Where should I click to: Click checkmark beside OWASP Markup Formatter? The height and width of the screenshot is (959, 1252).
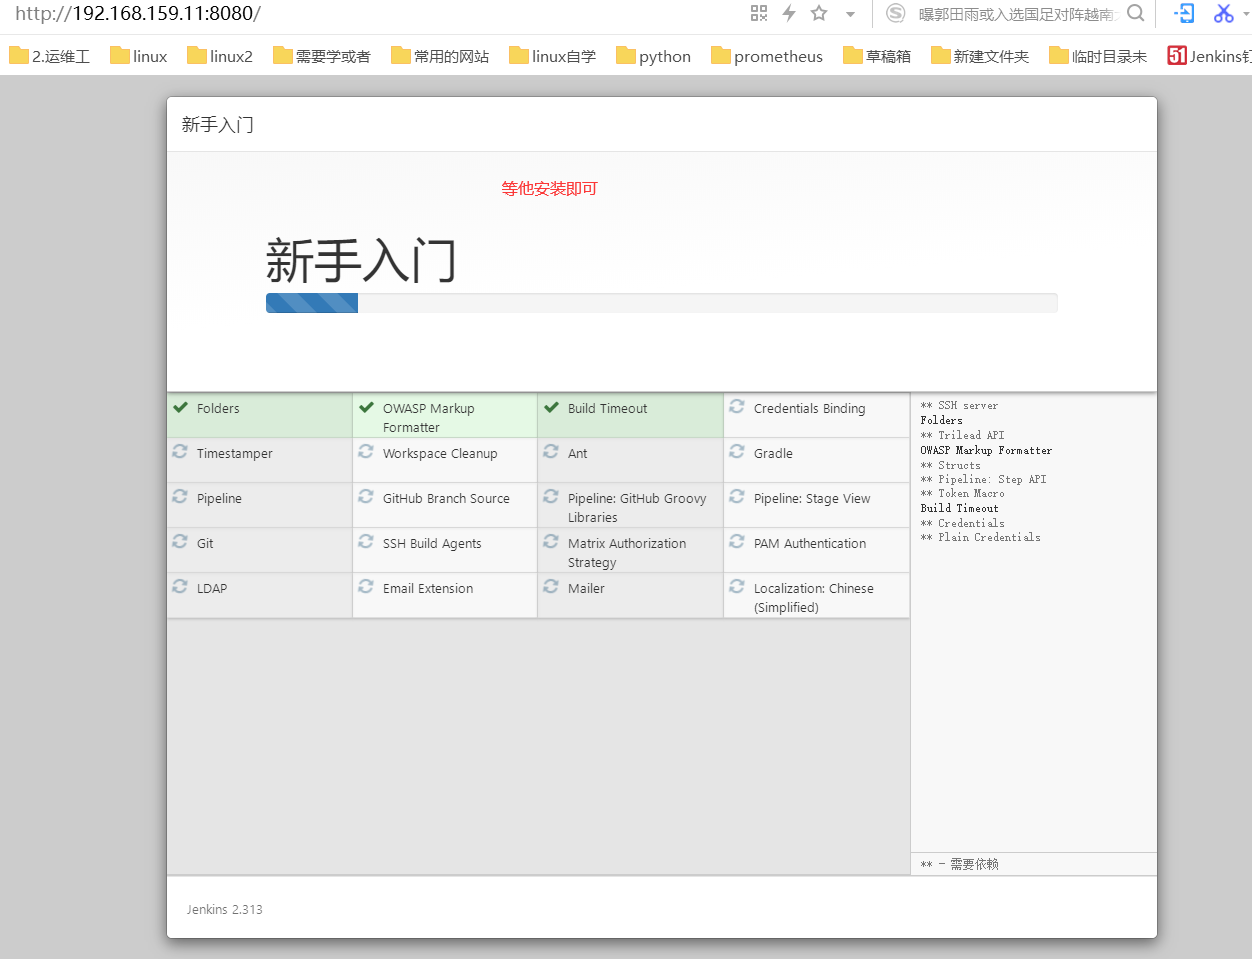tap(367, 407)
